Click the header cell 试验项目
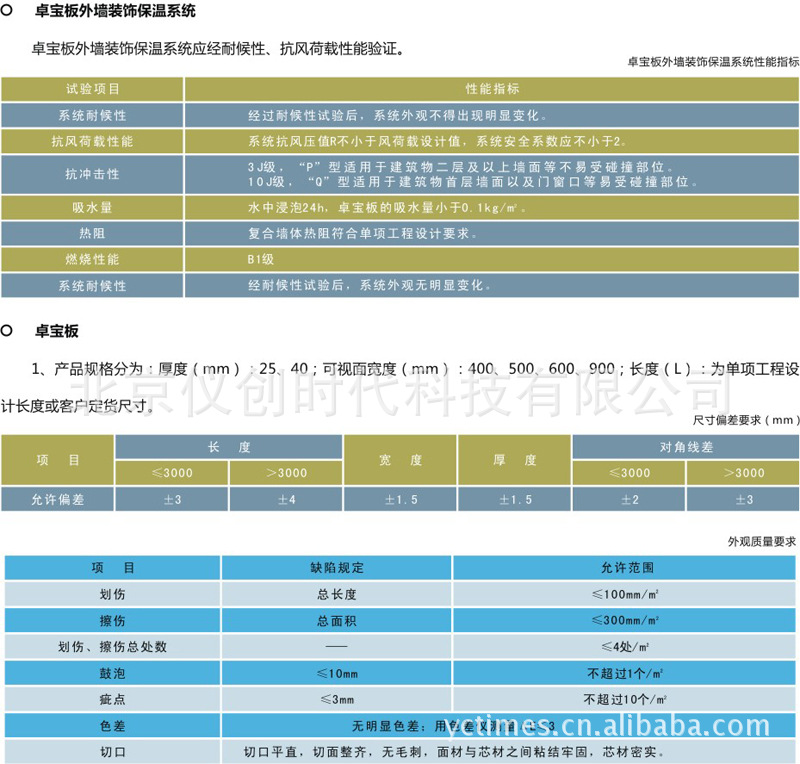The height and width of the screenshot is (764, 800). click(x=92, y=89)
